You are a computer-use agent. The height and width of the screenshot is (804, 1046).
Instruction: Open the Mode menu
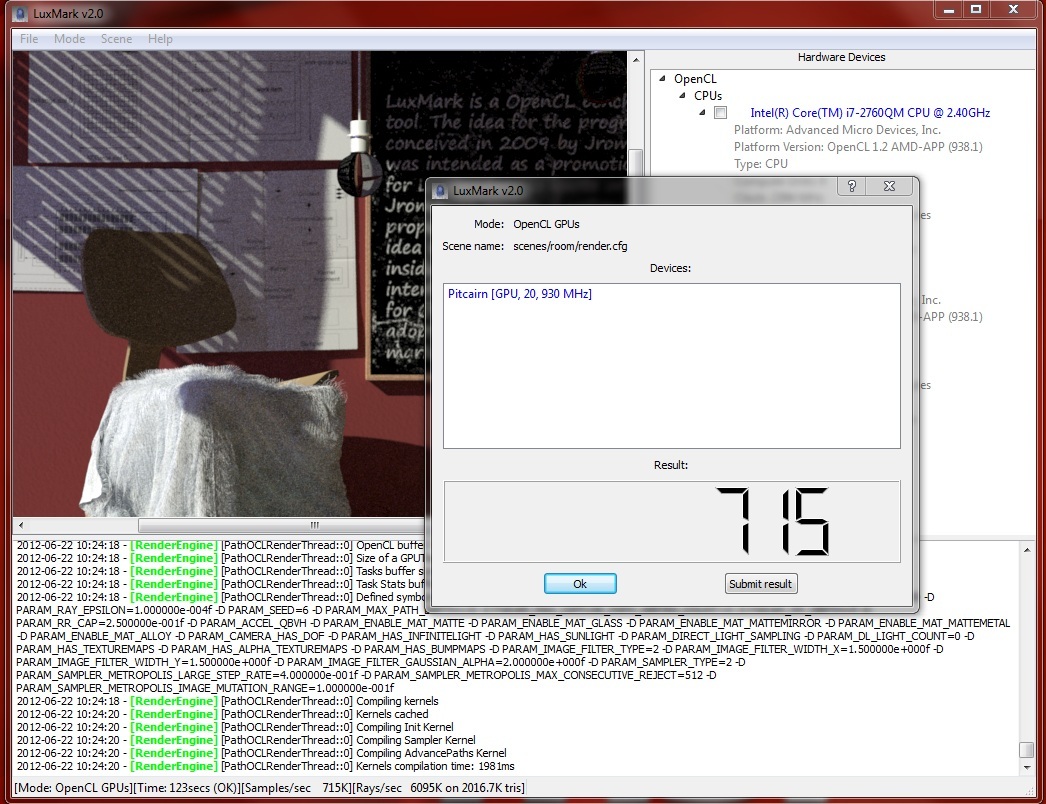[69, 39]
